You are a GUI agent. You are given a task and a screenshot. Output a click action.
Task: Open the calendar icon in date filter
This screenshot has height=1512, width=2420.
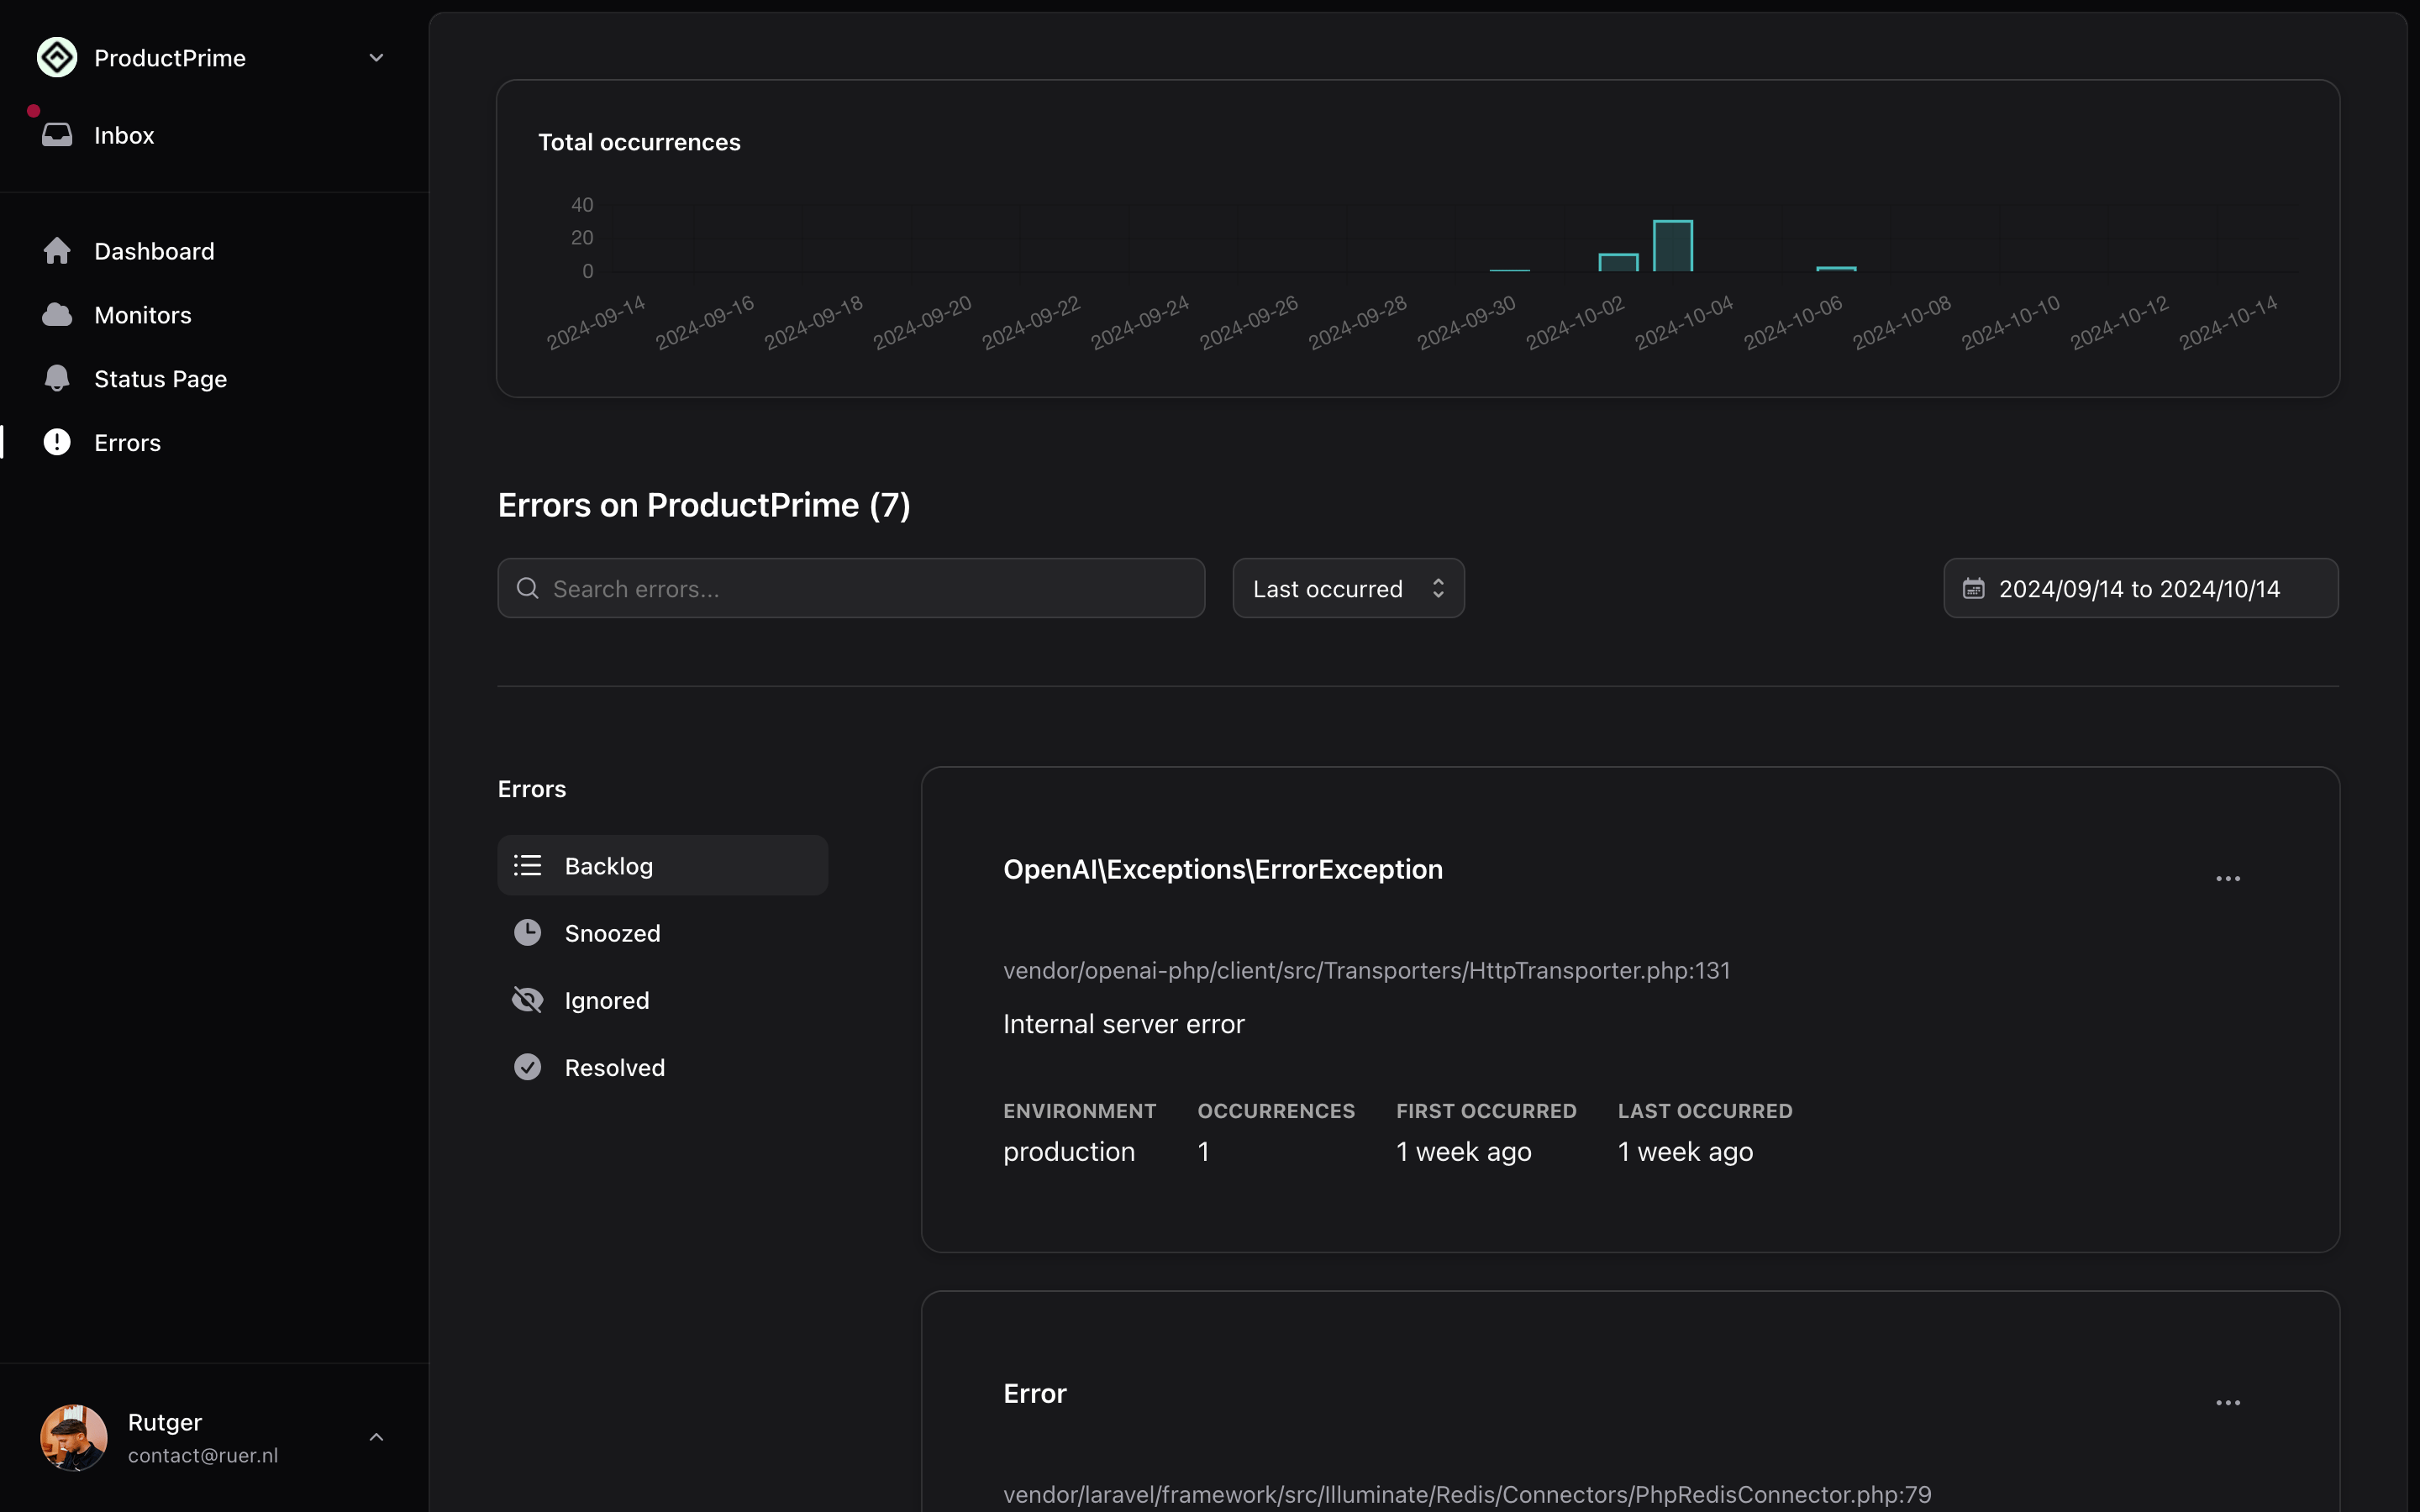pyautogui.click(x=1973, y=588)
